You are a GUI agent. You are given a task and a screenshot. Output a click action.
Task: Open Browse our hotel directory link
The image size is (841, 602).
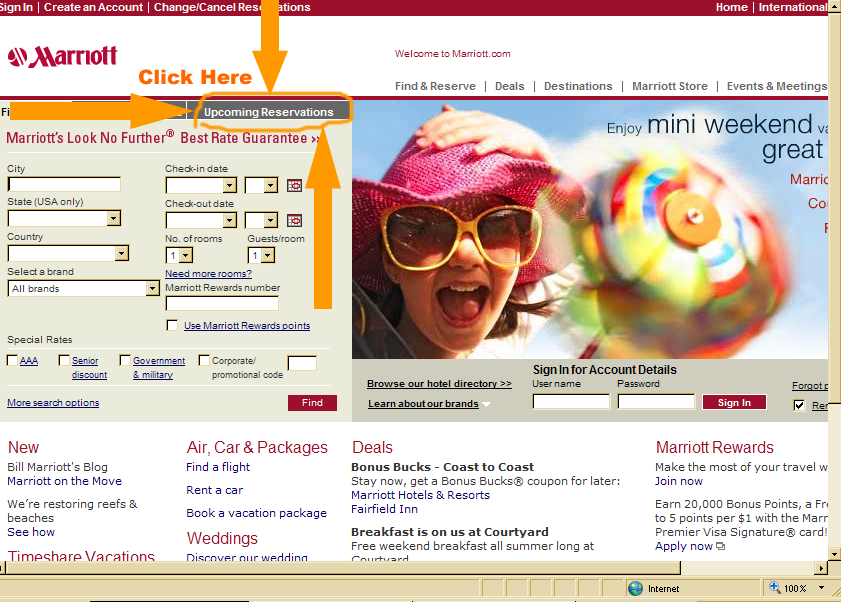439,384
